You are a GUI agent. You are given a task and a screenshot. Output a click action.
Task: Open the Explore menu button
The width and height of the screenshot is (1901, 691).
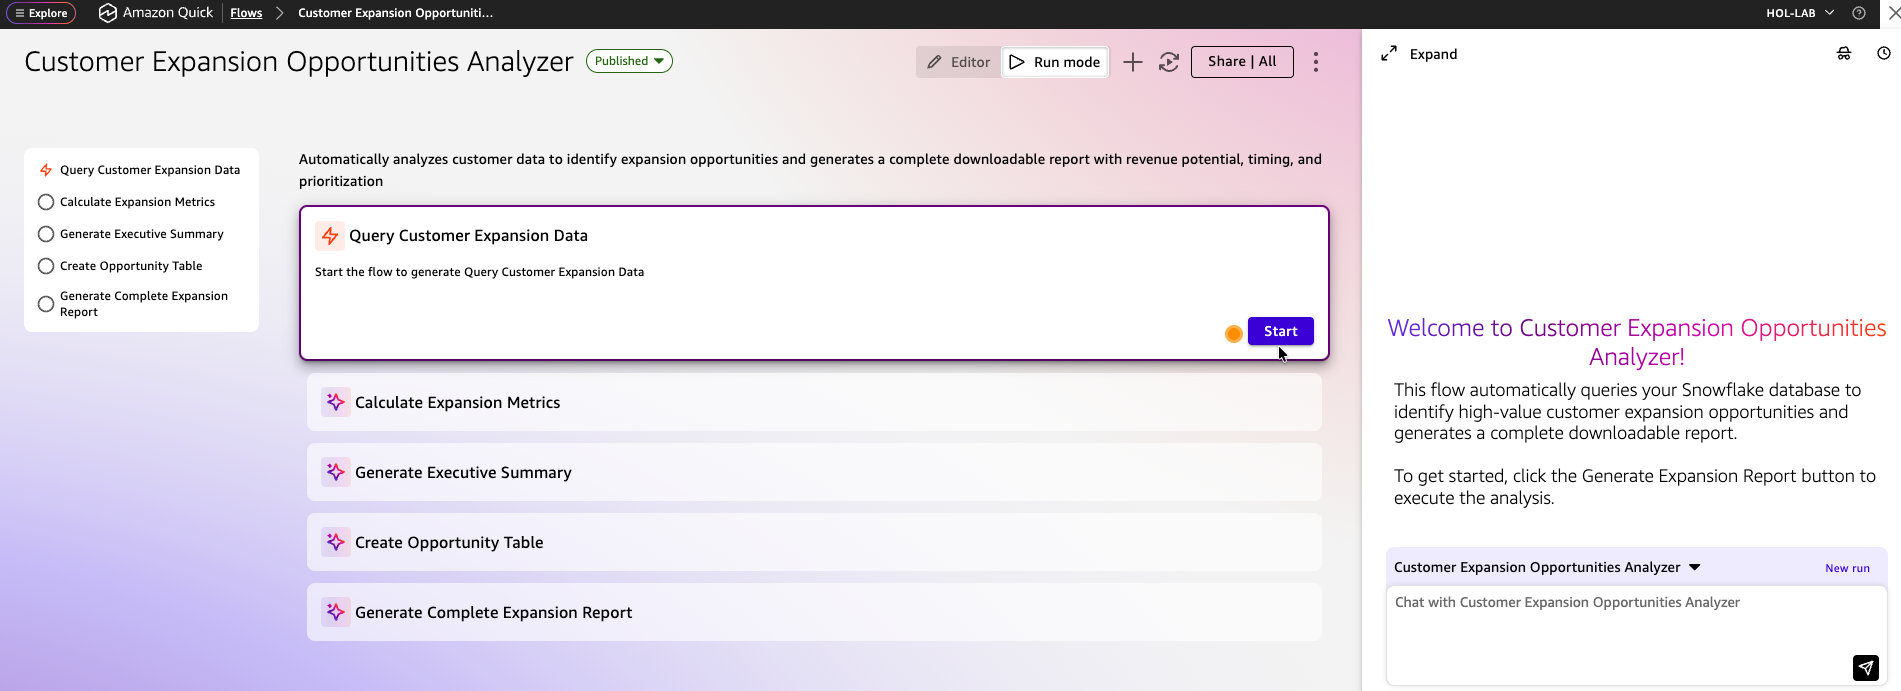[x=41, y=13]
